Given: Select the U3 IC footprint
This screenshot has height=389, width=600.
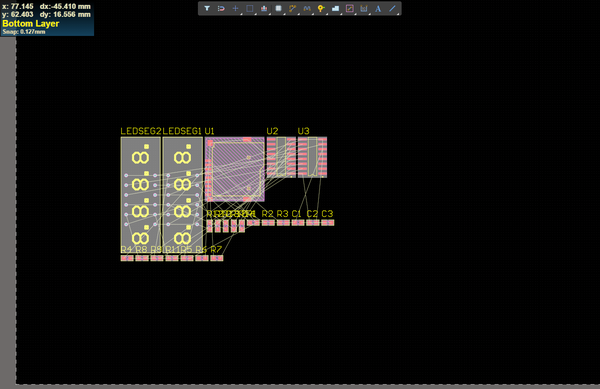Looking at the screenshot, I should point(312,157).
